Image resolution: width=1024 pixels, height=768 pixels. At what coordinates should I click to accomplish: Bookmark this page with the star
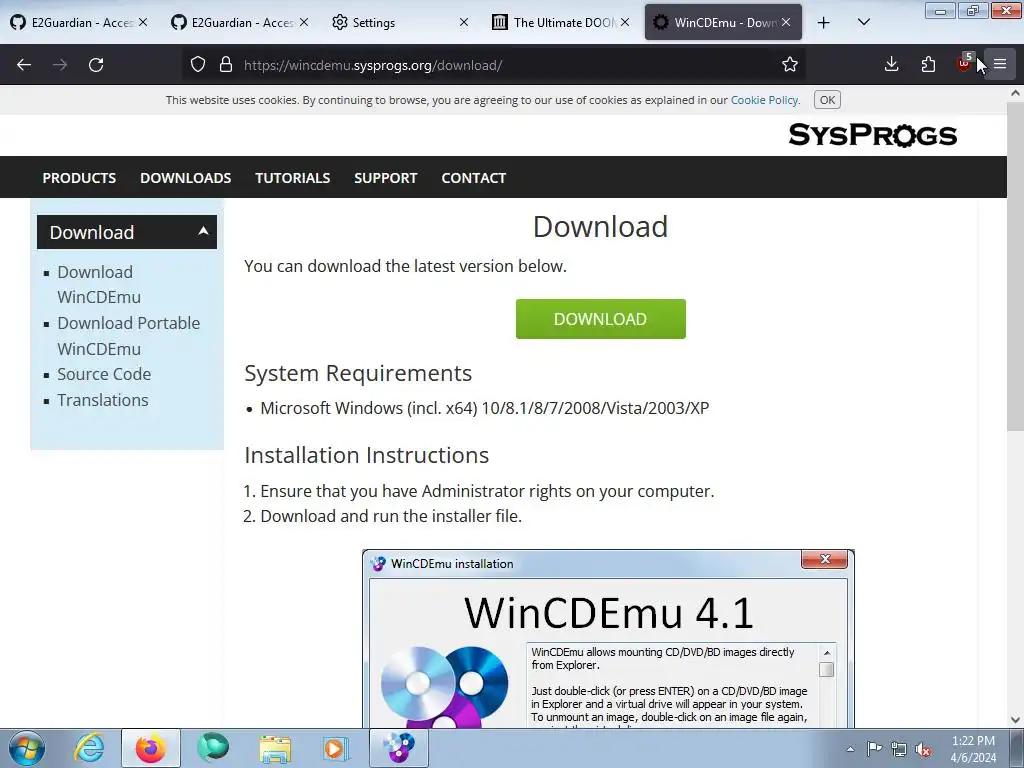click(x=790, y=64)
